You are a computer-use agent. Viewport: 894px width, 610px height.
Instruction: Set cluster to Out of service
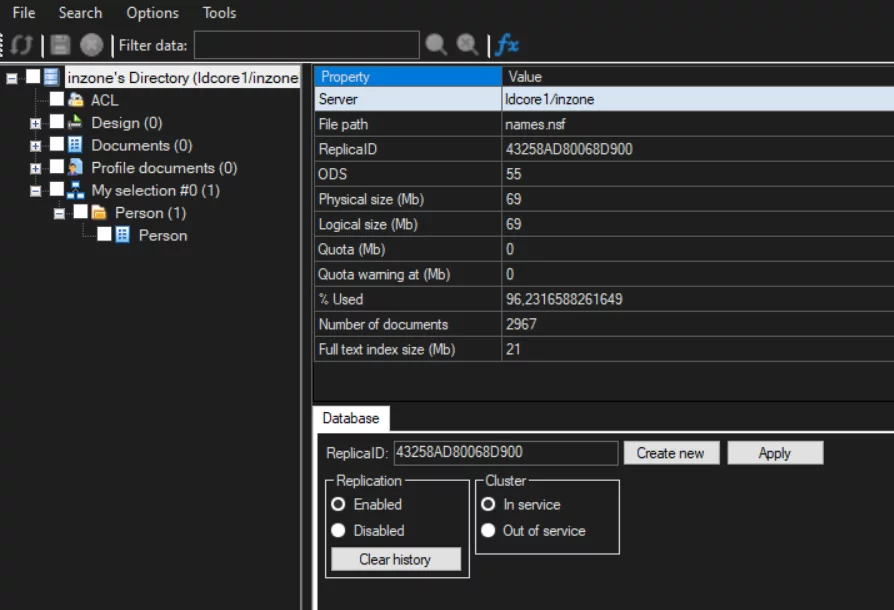click(488, 531)
